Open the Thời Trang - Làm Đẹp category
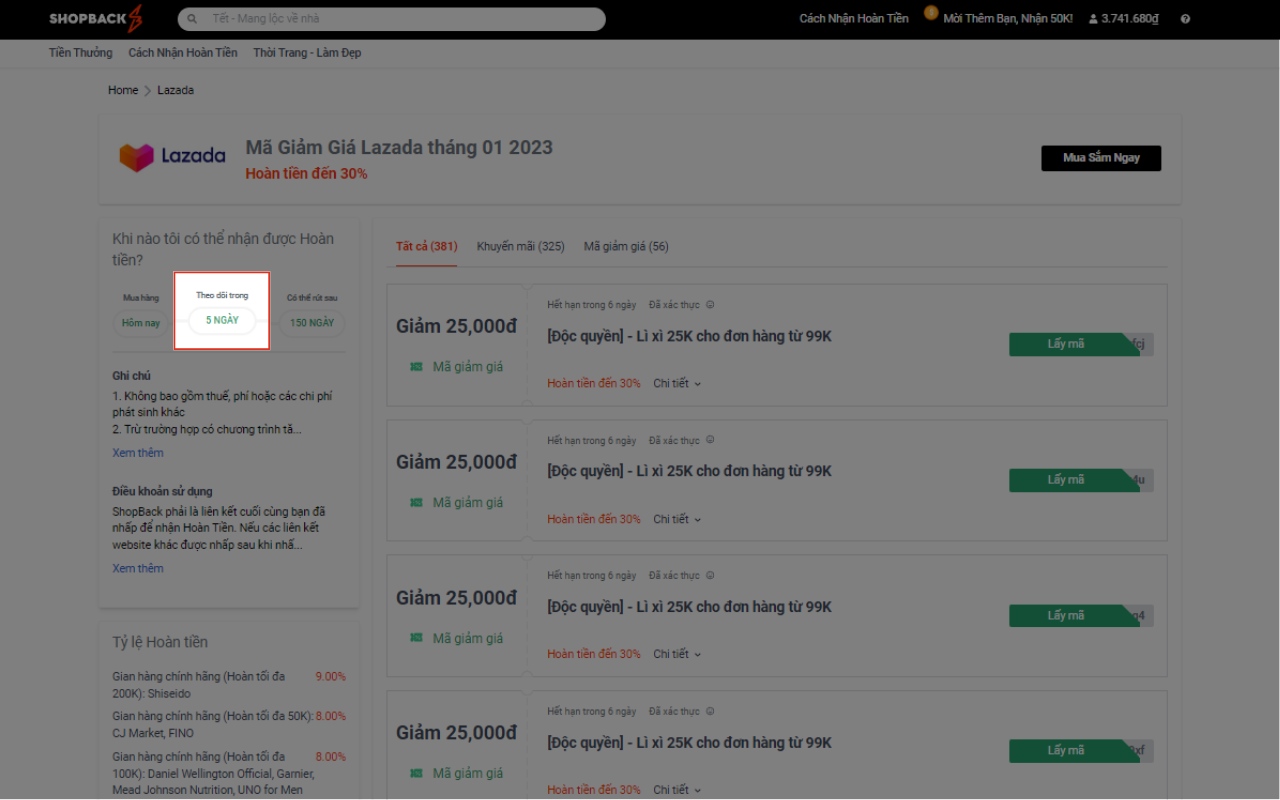 coord(307,53)
